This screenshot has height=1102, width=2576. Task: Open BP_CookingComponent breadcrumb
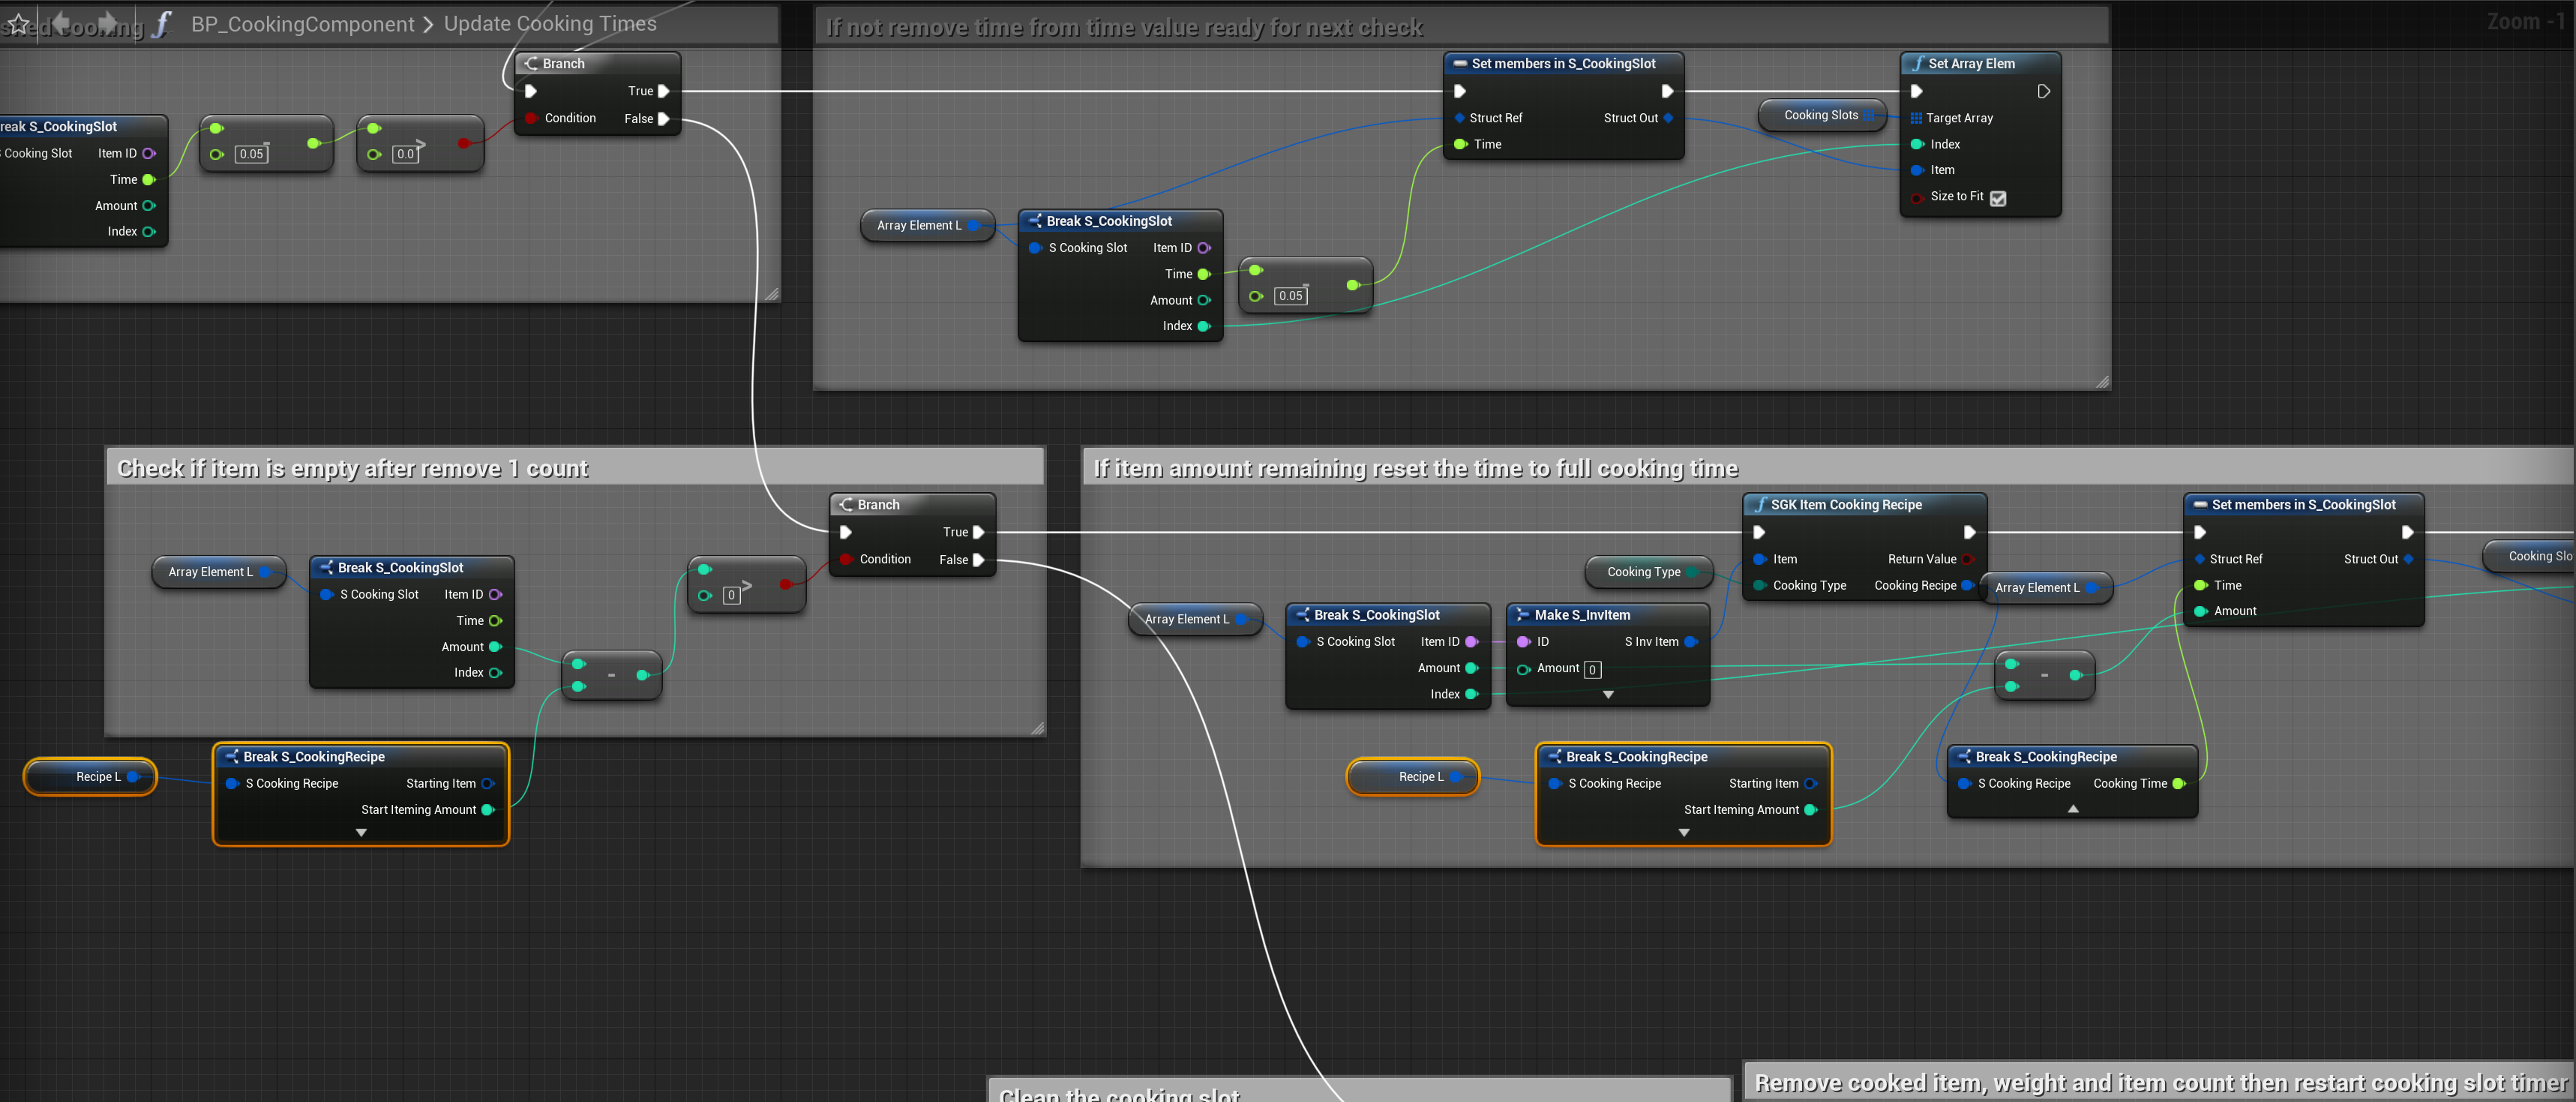[302, 24]
